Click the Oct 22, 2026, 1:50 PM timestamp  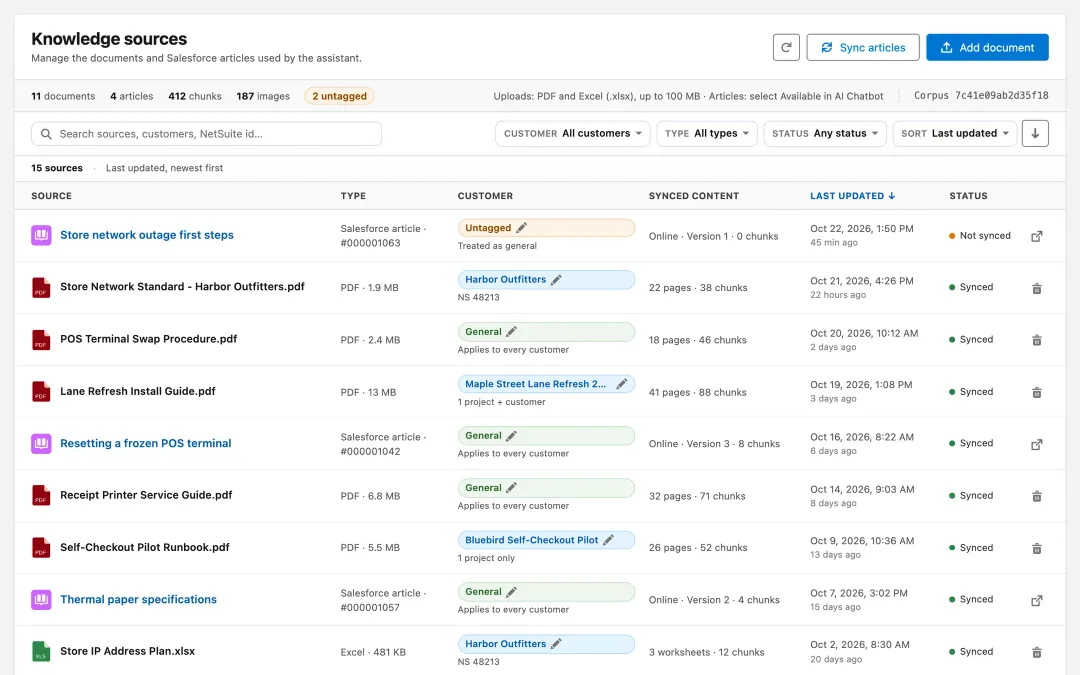click(x=862, y=229)
